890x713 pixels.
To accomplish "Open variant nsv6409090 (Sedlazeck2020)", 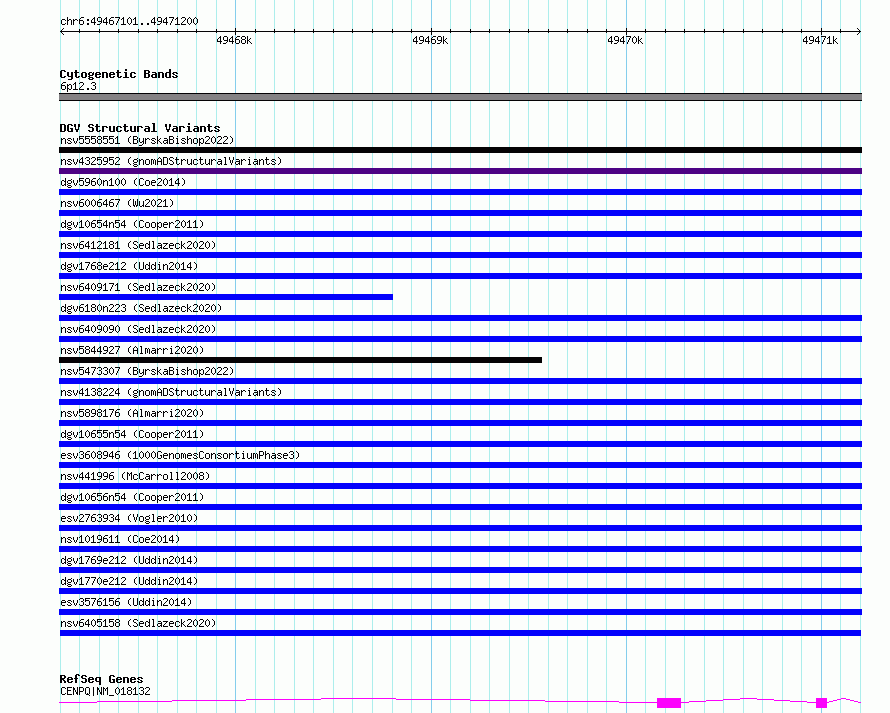I will click(138, 329).
